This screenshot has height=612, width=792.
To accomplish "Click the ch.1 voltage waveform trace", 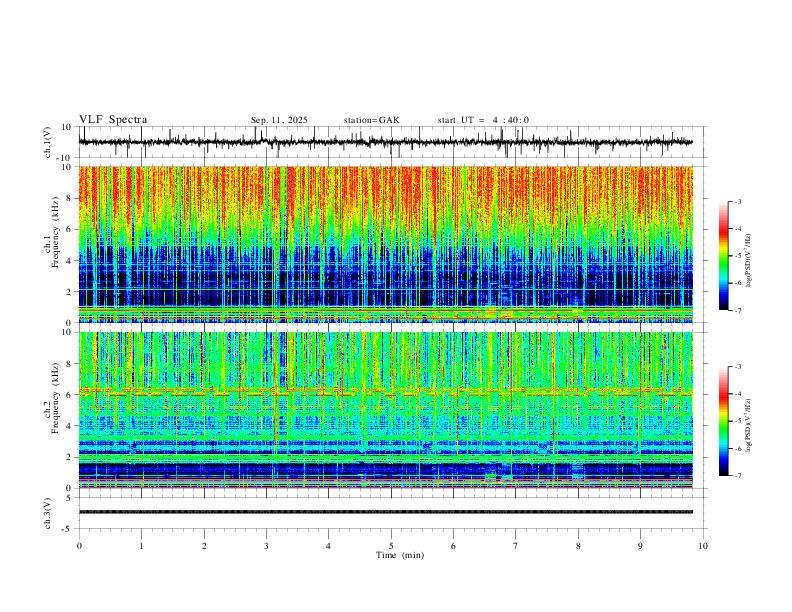I will [x=385, y=142].
